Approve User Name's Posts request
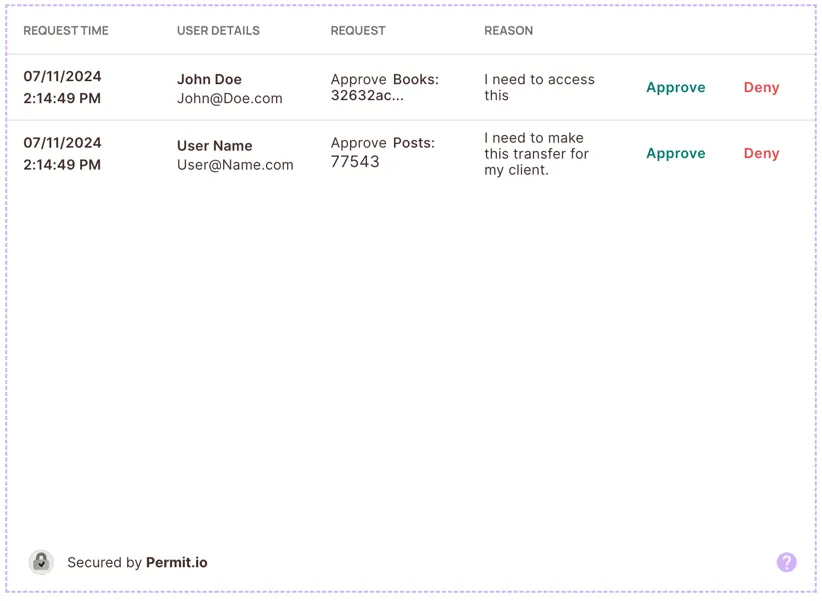822x601 pixels. coord(675,154)
